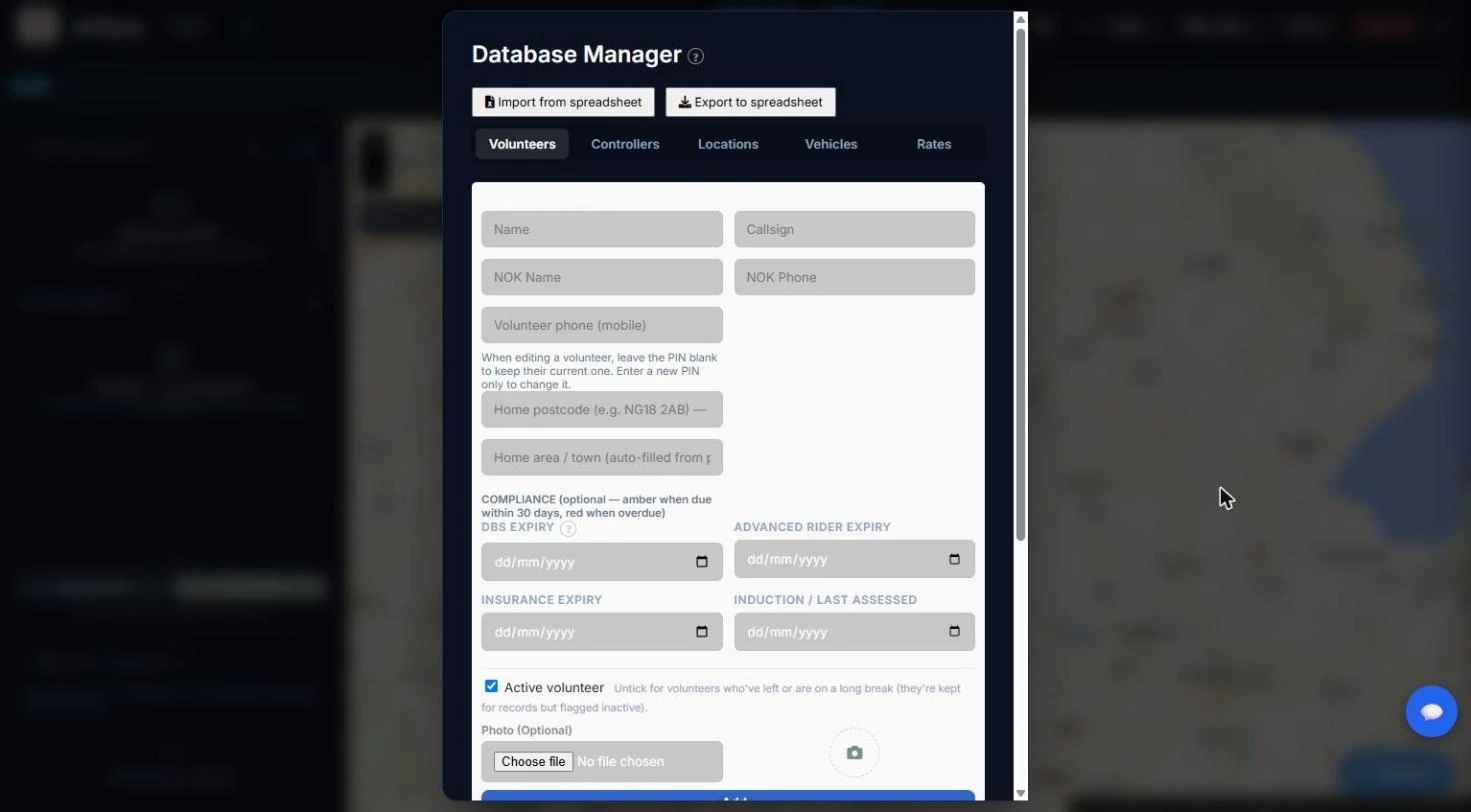Viewport: 1471px width, 812px height.
Task: Open the DBS Expiry calendar picker
Action: click(702, 562)
